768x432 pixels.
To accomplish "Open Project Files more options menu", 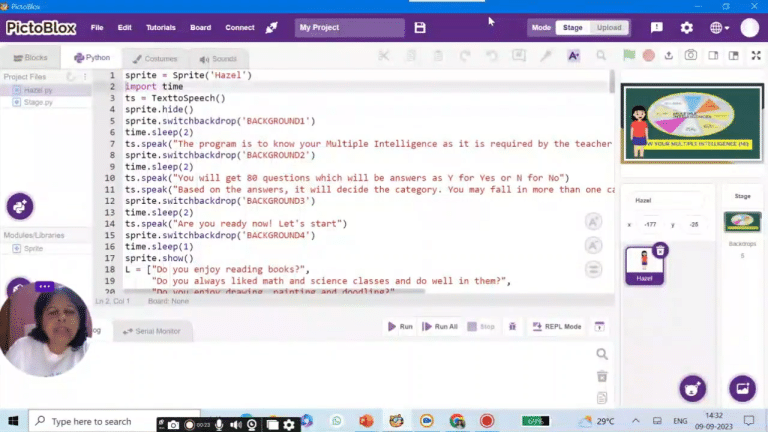I will coord(85,77).
